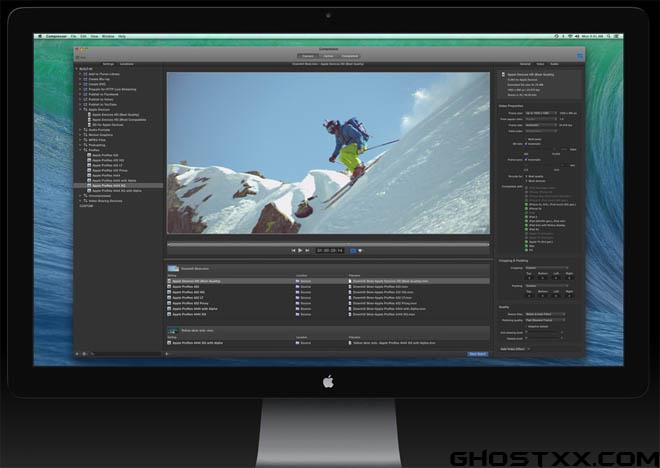660x468 pixels.
Task: Click the marker popup icon beside timecode
Action: point(354,250)
